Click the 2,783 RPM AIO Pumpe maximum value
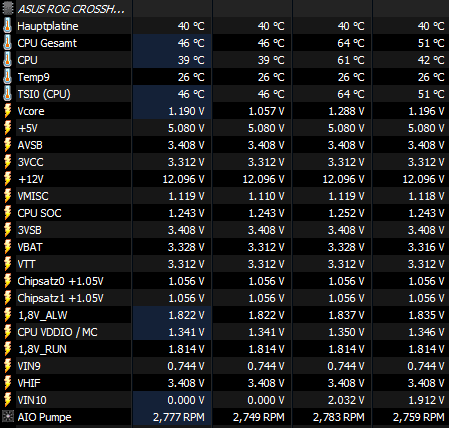The image size is (449, 428). click(339, 417)
